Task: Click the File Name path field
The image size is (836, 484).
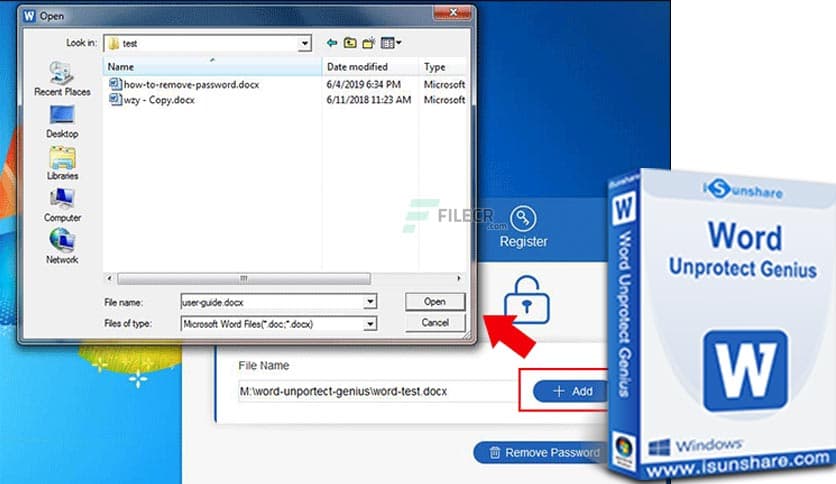Action: tap(376, 391)
